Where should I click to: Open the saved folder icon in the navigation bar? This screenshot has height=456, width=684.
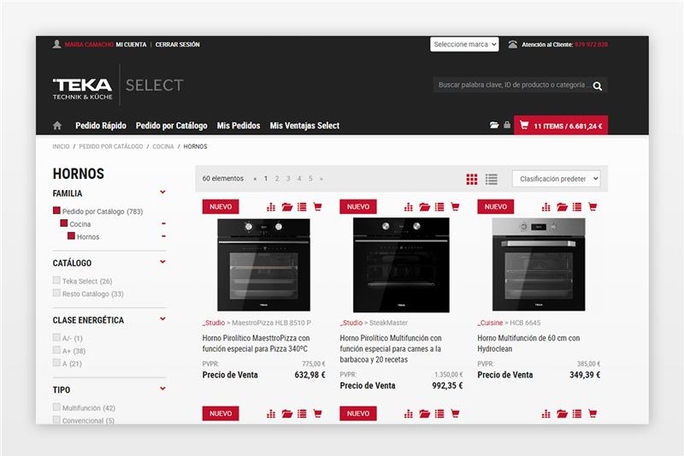click(x=494, y=125)
